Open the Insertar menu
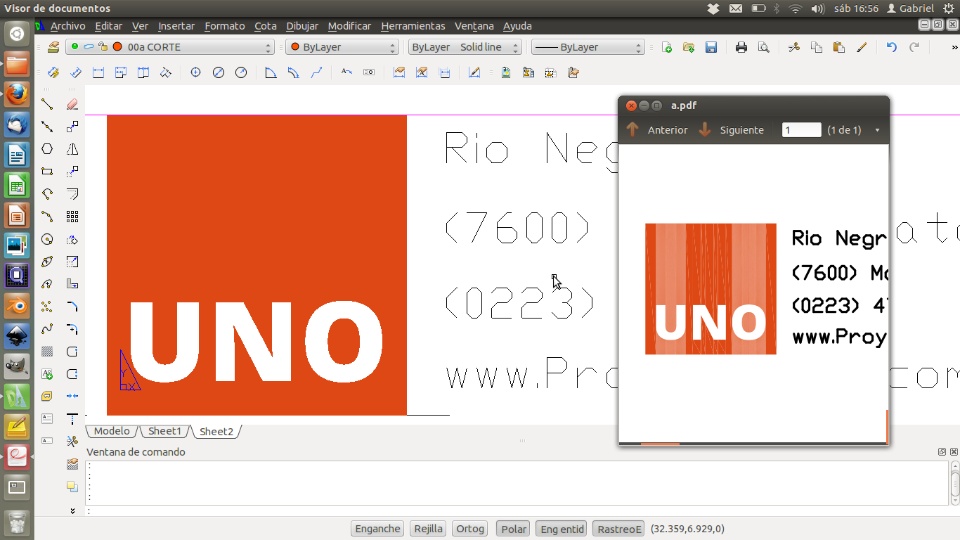The width and height of the screenshot is (960, 540). click(x=176, y=26)
